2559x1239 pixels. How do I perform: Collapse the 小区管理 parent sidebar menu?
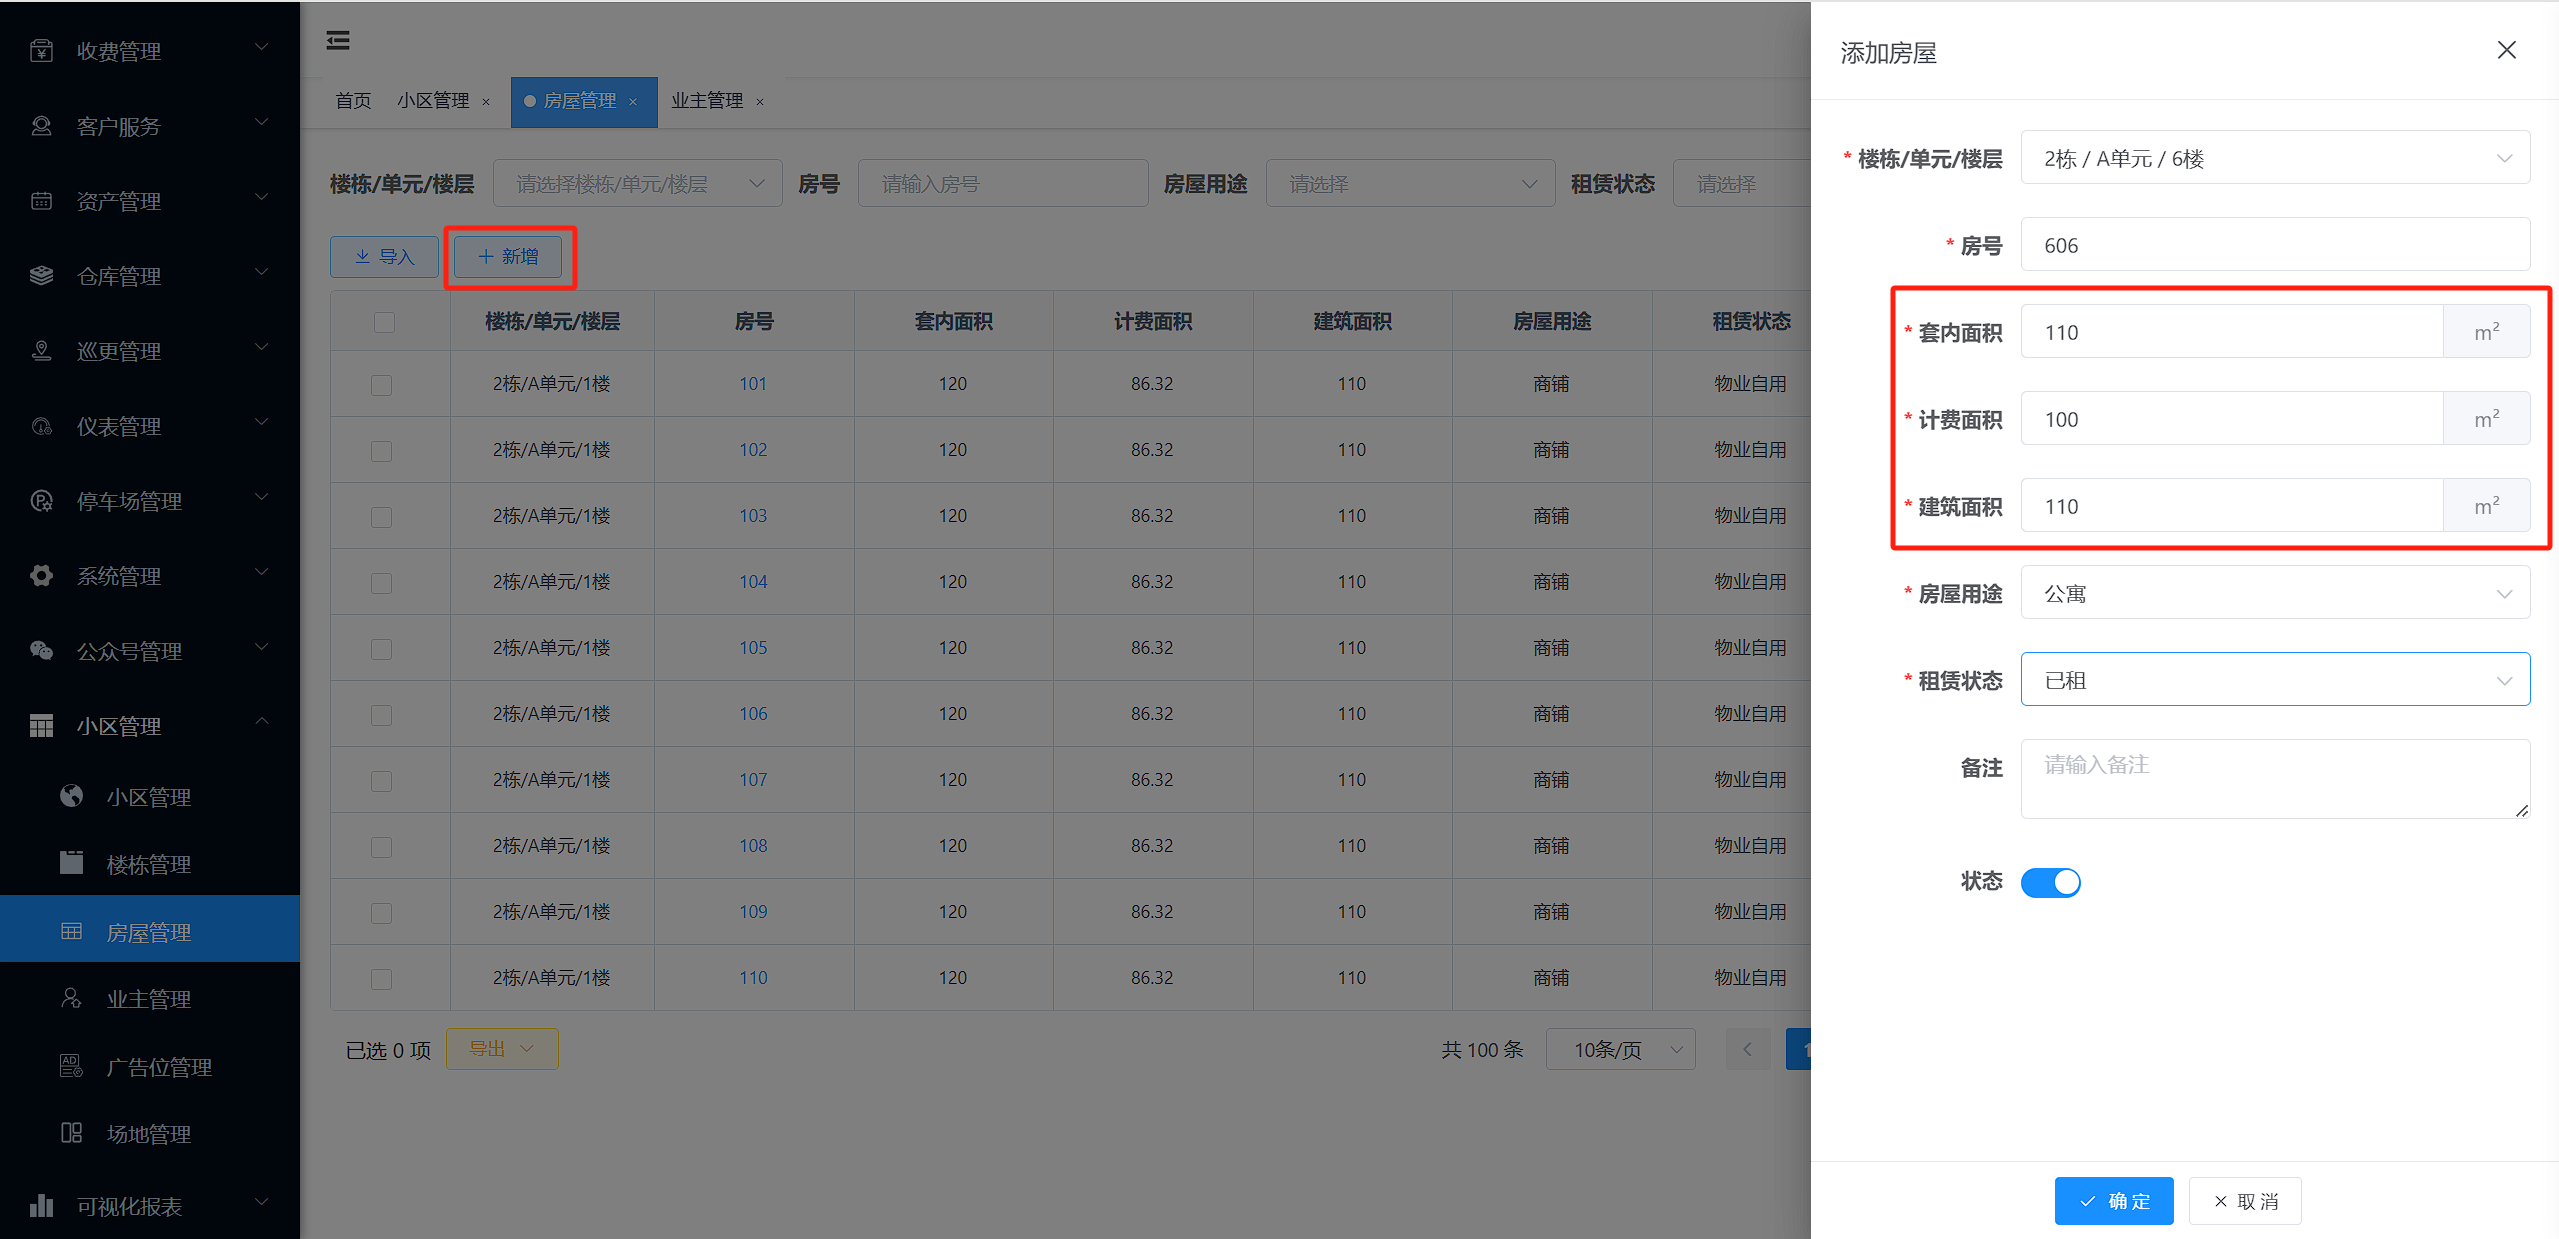pyautogui.click(x=150, y=725)
